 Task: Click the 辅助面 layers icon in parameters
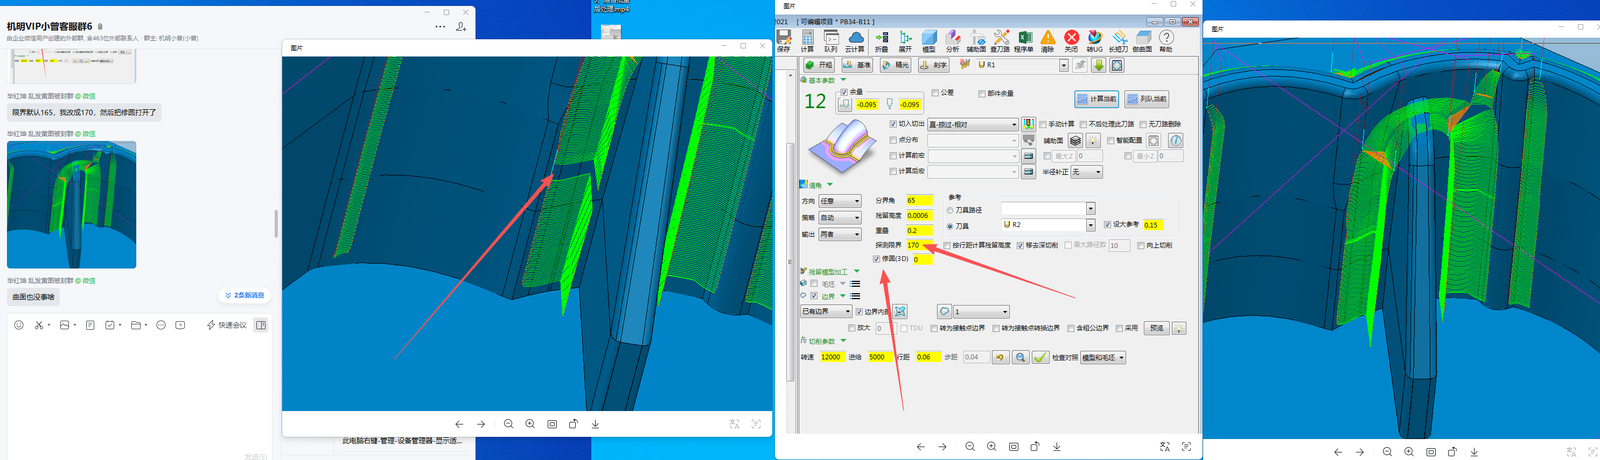pos(1075,141)
